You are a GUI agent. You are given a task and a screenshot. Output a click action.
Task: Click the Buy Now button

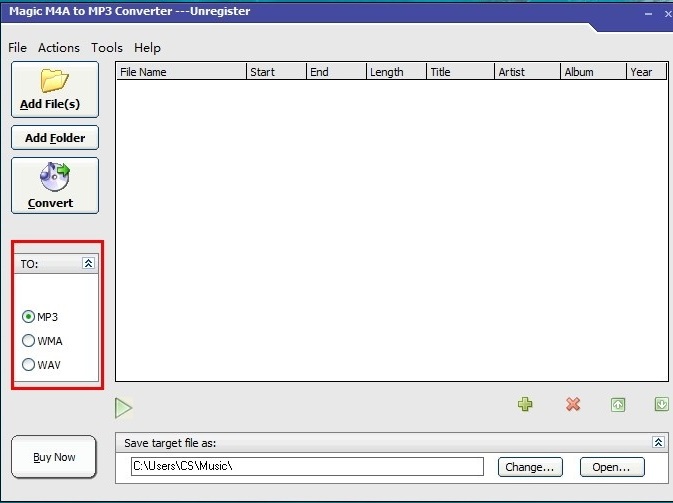54,457
